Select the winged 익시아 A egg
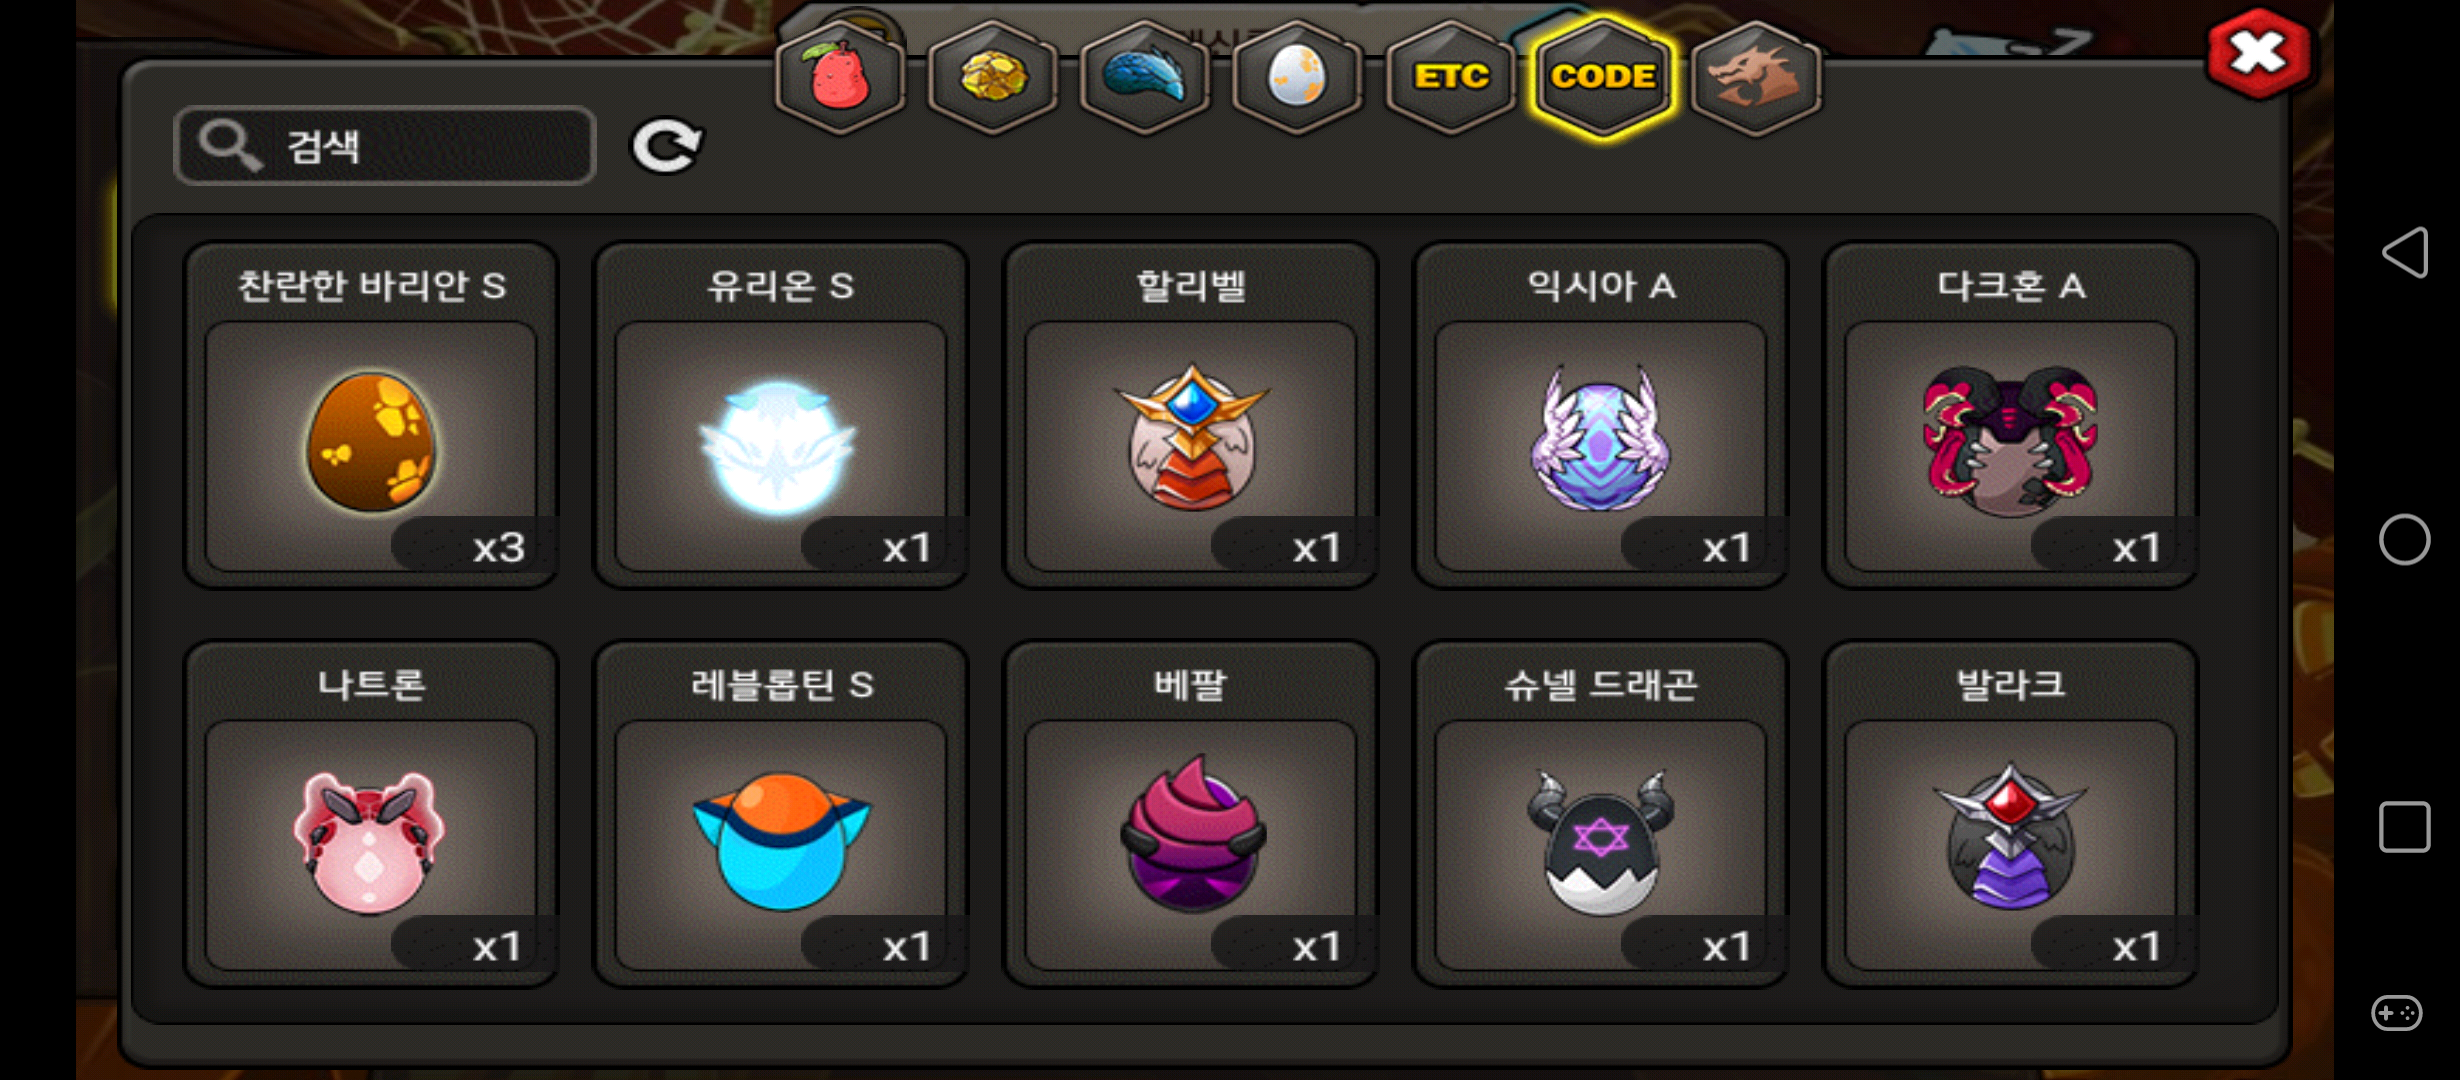The image size is (2460, 1080). tap(1601, 415)
